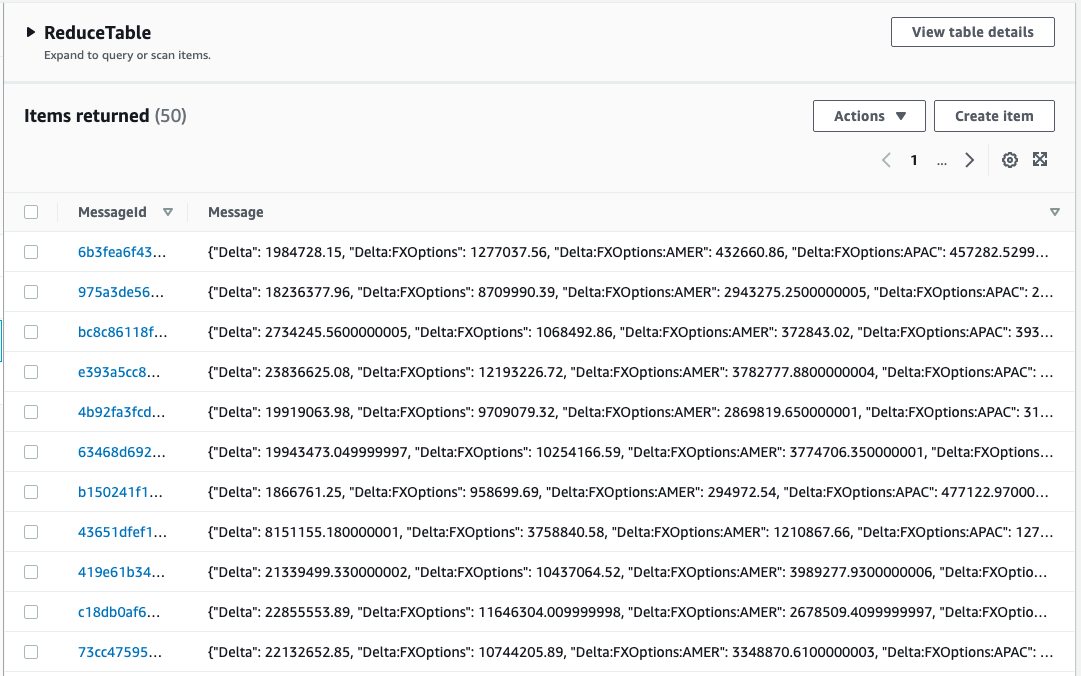Open item 4b92fa3fcd link
The height and width of the screenshot is (676, 1081).
[x=121, y=412]
